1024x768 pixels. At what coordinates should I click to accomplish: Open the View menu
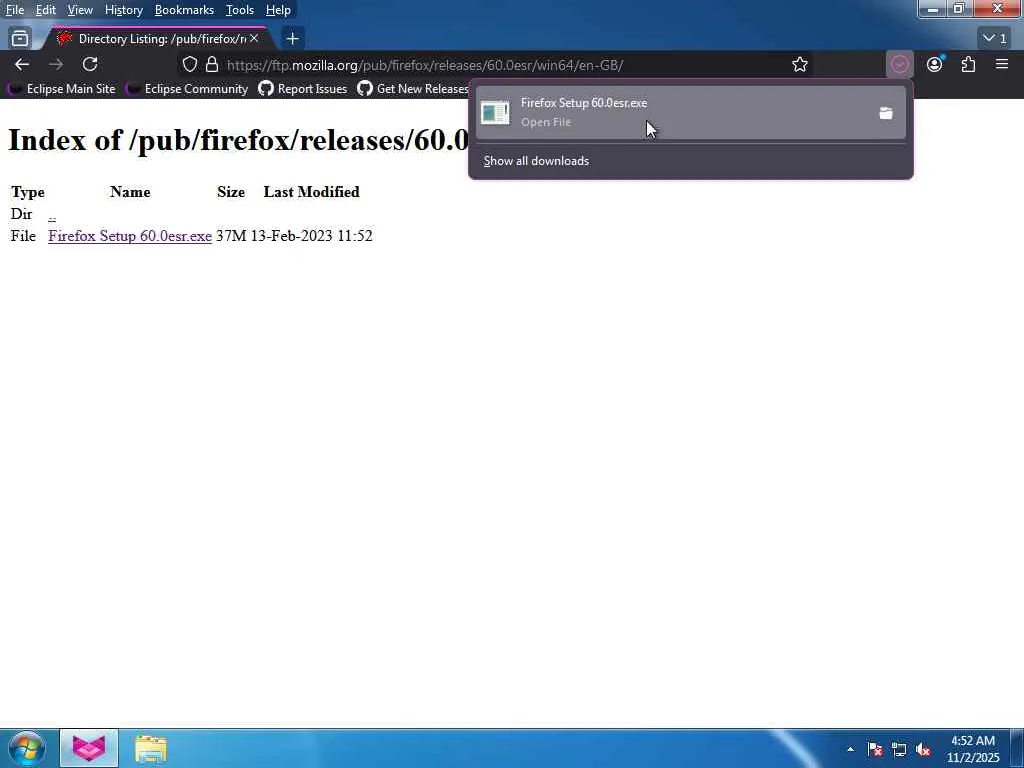tap(80, 10)
